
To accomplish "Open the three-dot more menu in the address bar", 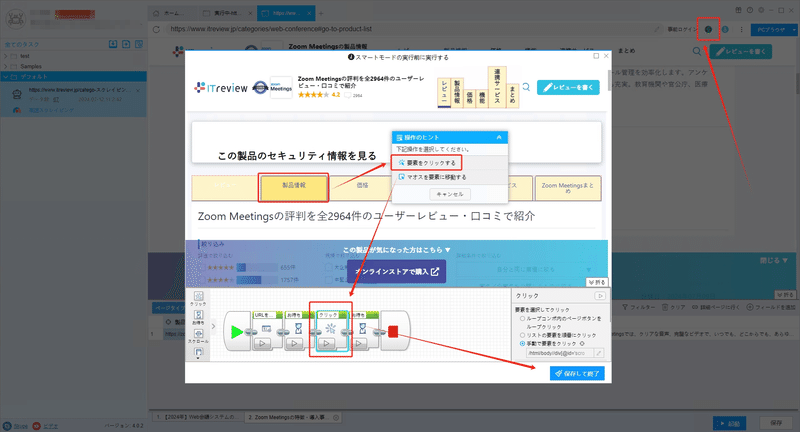I will 741,30.
